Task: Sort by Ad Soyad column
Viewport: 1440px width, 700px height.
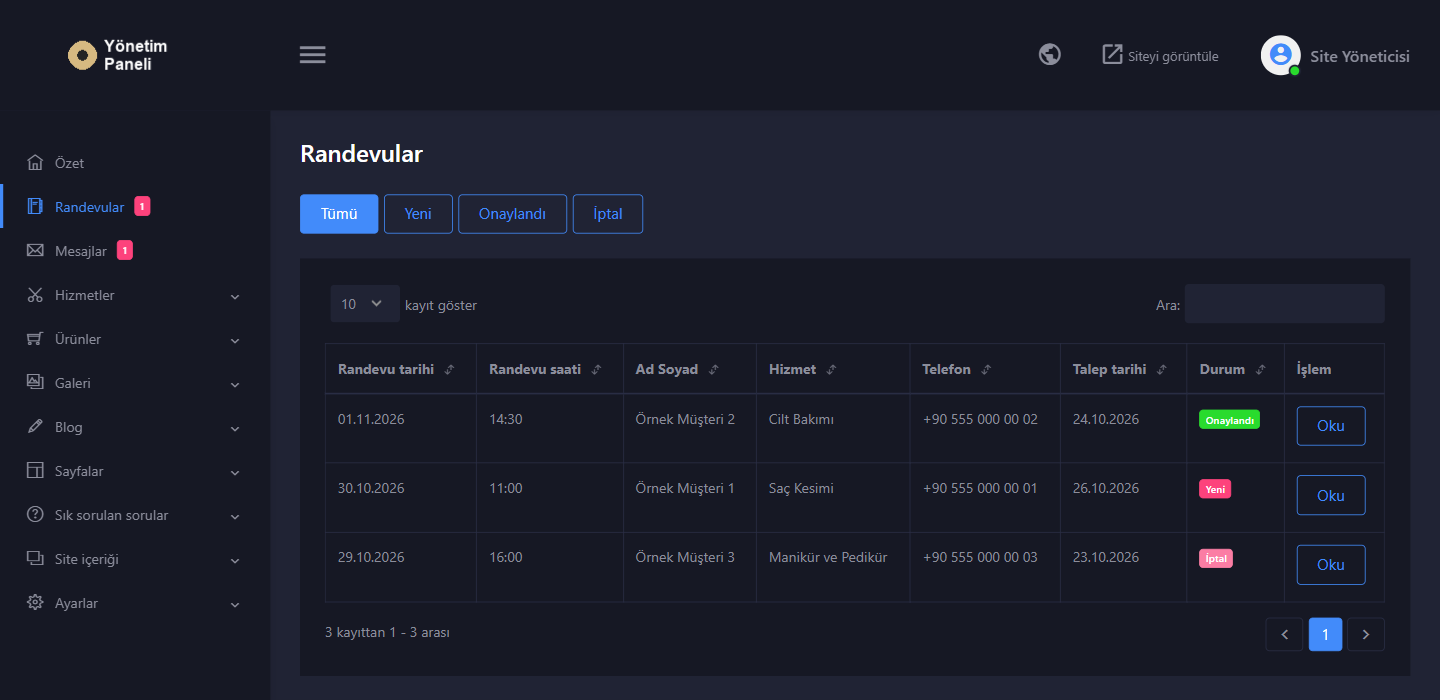Action: tap(690, 369)
